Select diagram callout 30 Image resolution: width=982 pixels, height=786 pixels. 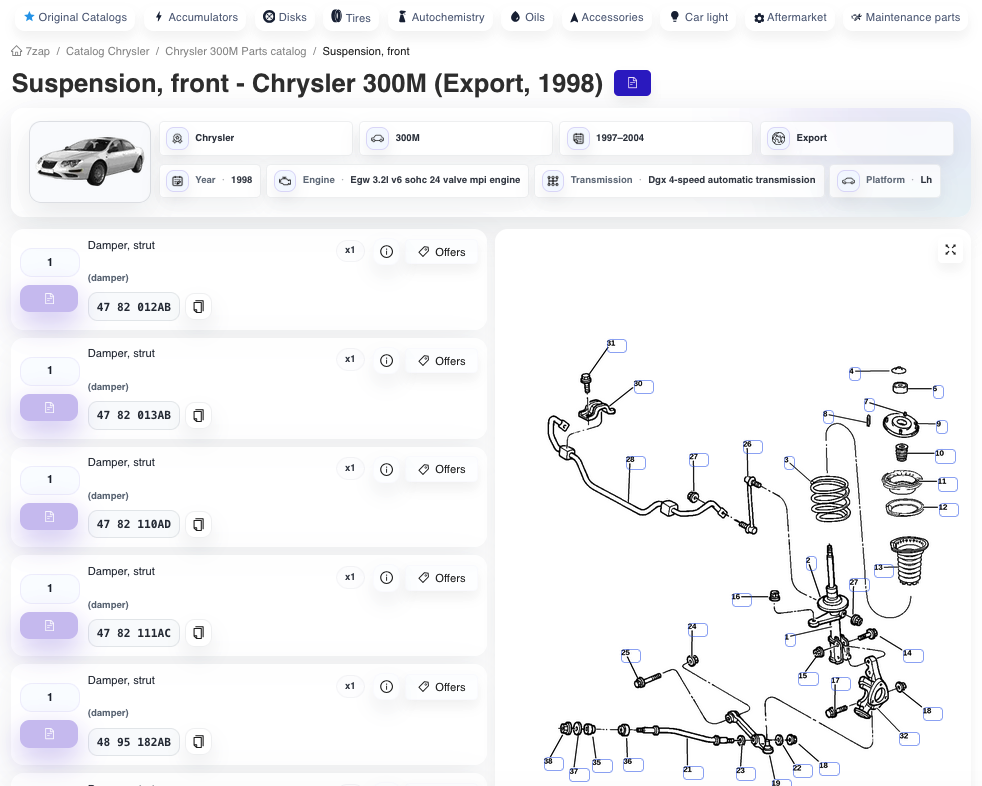pos(644,387)
